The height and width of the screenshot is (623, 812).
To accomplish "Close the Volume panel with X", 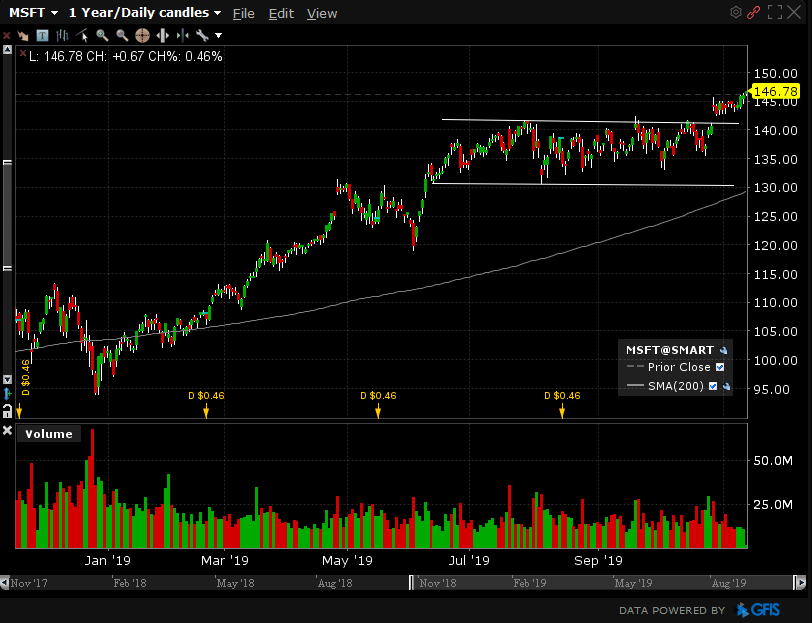I will [7, 430].
